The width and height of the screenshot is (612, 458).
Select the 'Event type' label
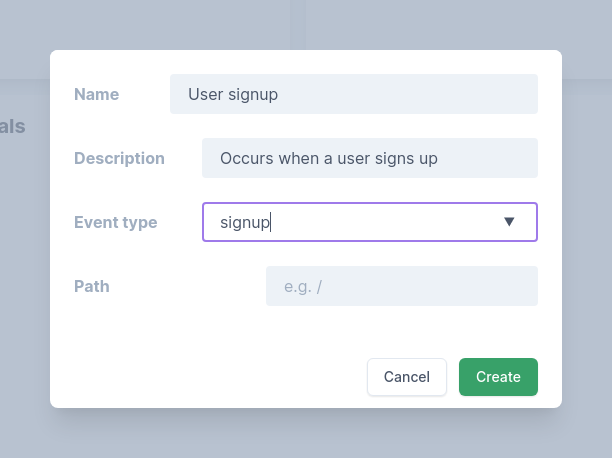click(x=115, y=222)
